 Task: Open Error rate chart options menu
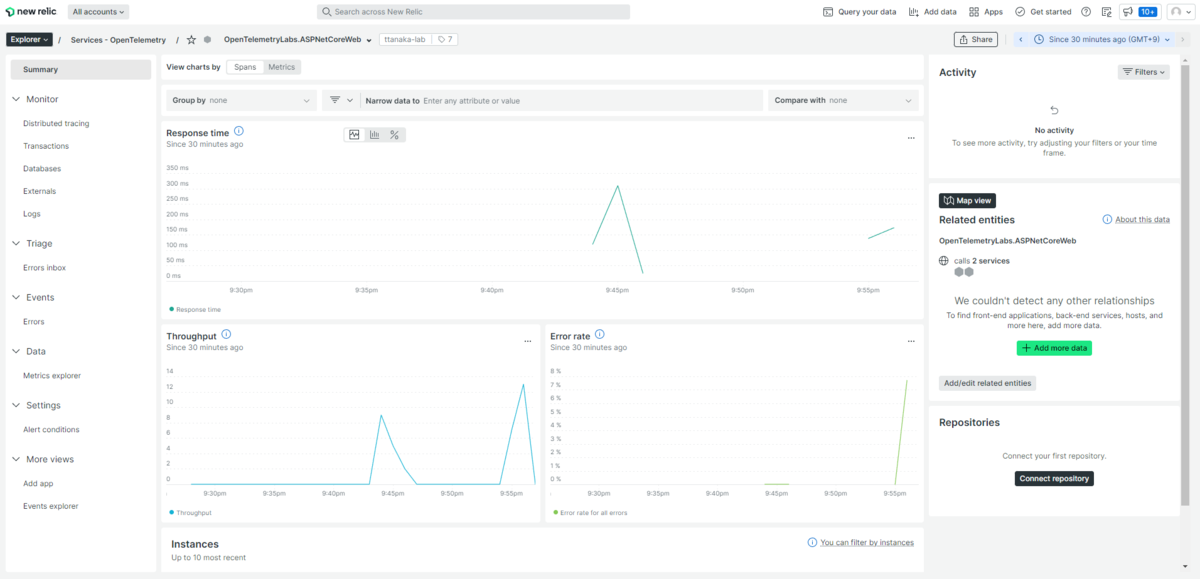911,341
